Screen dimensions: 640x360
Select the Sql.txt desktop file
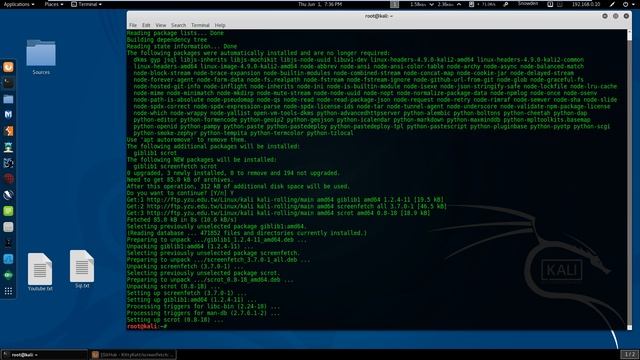pyautogui.click(x=82, y=269)
